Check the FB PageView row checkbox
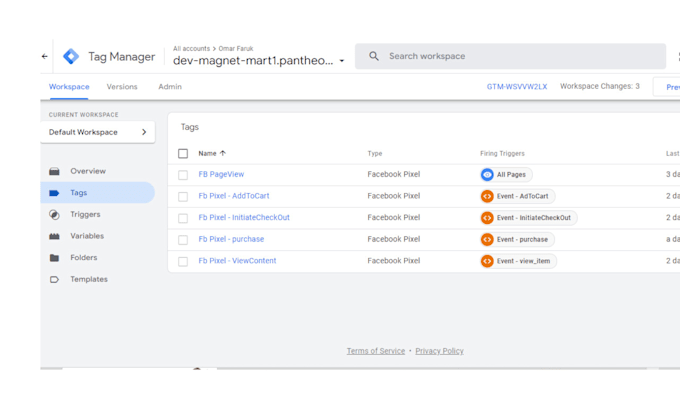This screenshot has width=680, height=409. (x=183, y=175)
